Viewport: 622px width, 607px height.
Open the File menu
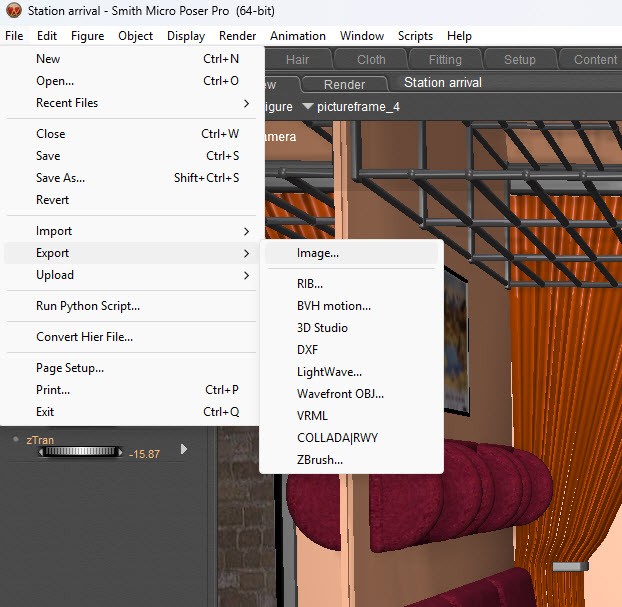[14, 36]
